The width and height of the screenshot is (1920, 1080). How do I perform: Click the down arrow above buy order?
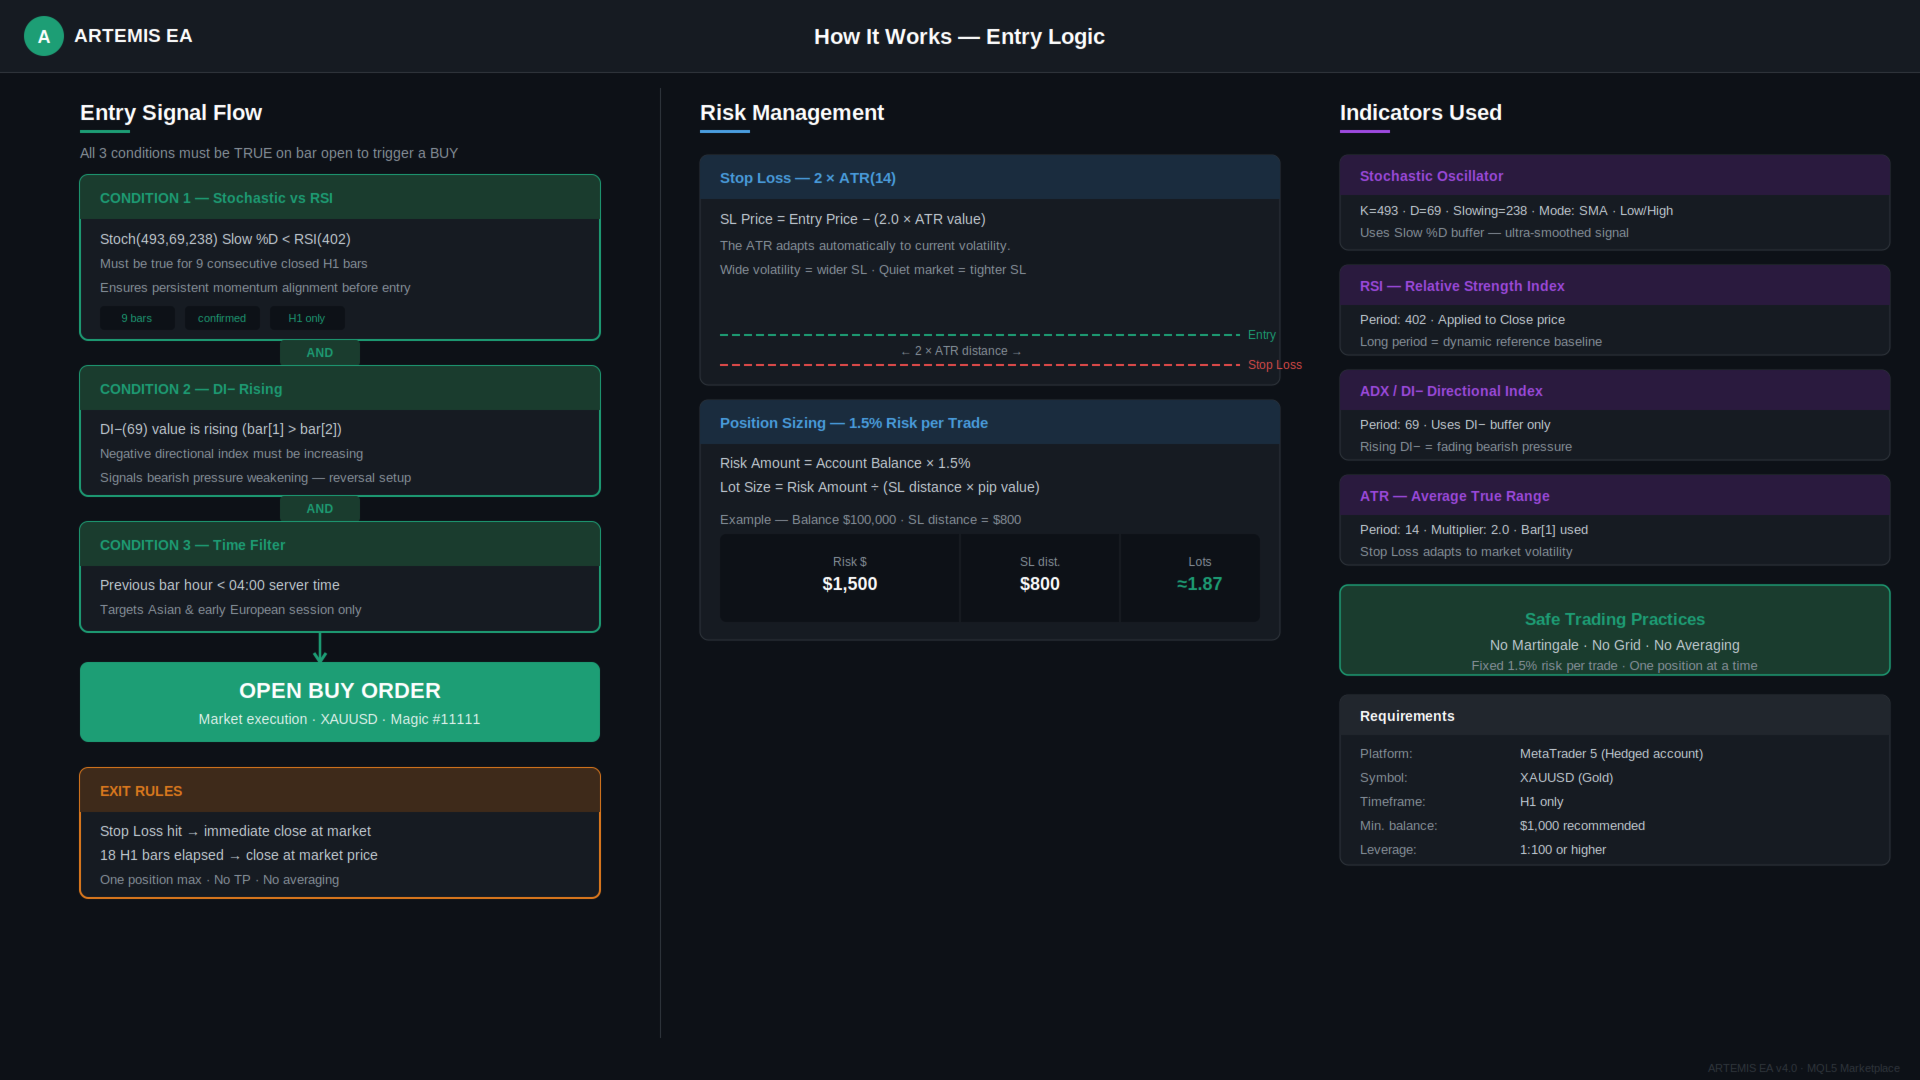click(x=319, y=649)
